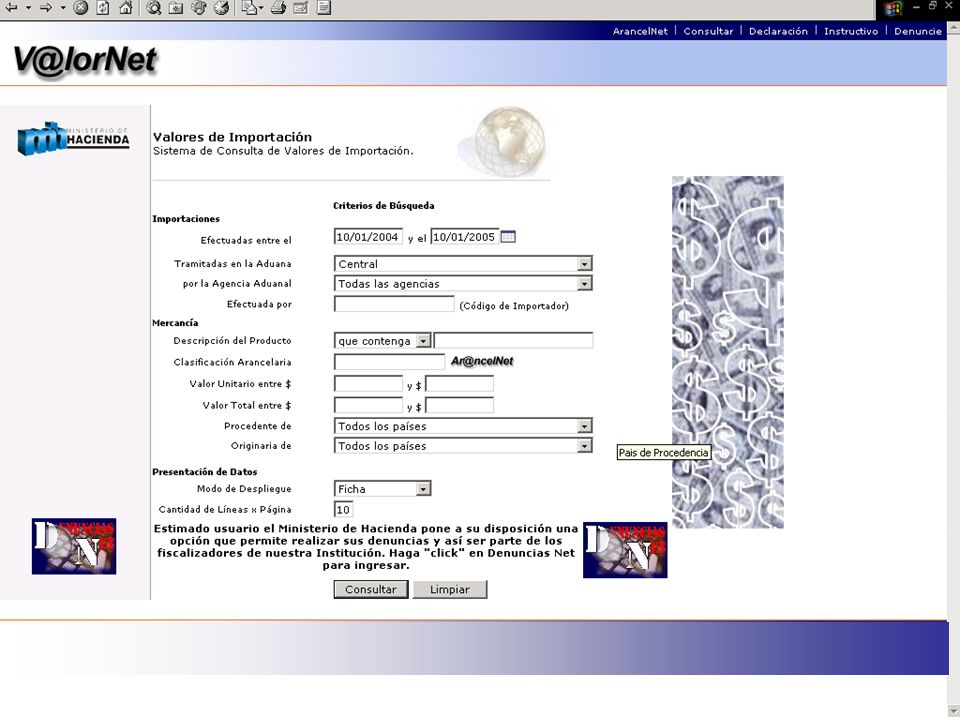Image resolution: width=960 pixels, height=720 pixels.
Task: Click the Discuss toolbar icon
Action: (324, 7)
